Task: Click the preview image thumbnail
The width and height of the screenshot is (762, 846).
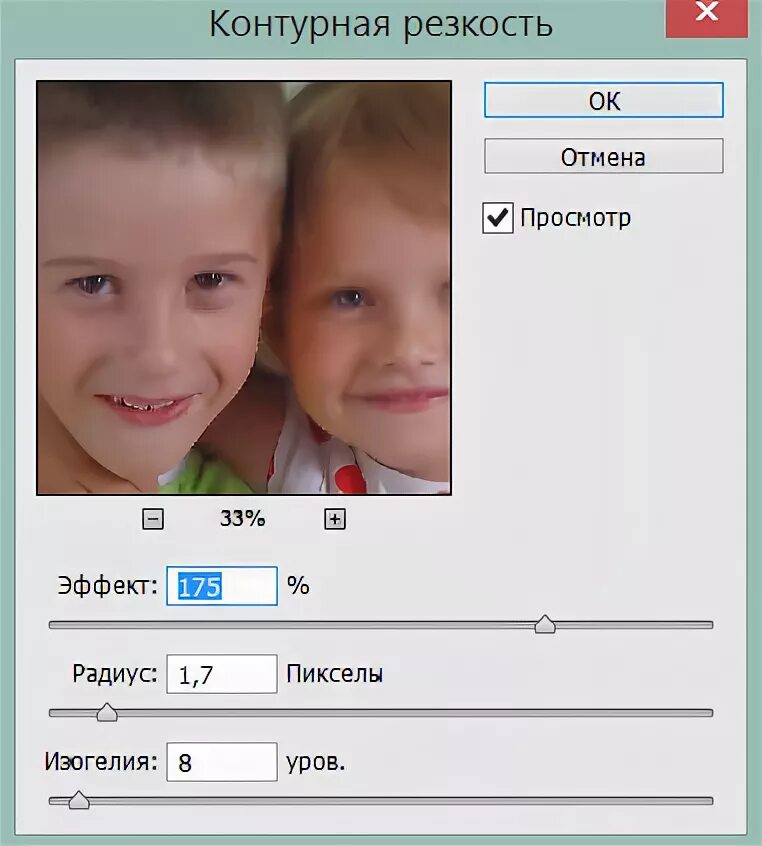Action: tap(244, 288)
